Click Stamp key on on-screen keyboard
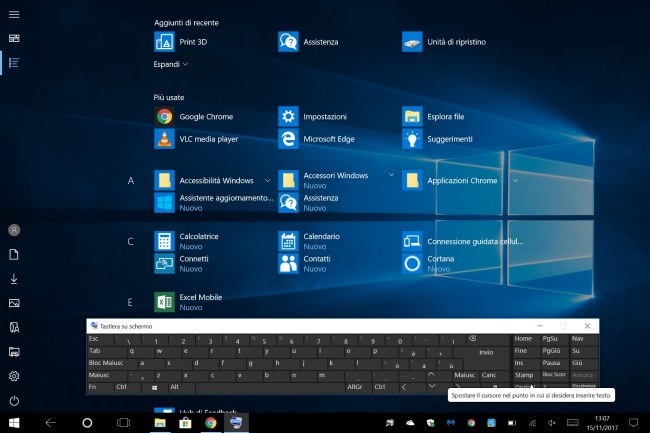This screenshot has height=433, width=650. [x=526, y=375]
